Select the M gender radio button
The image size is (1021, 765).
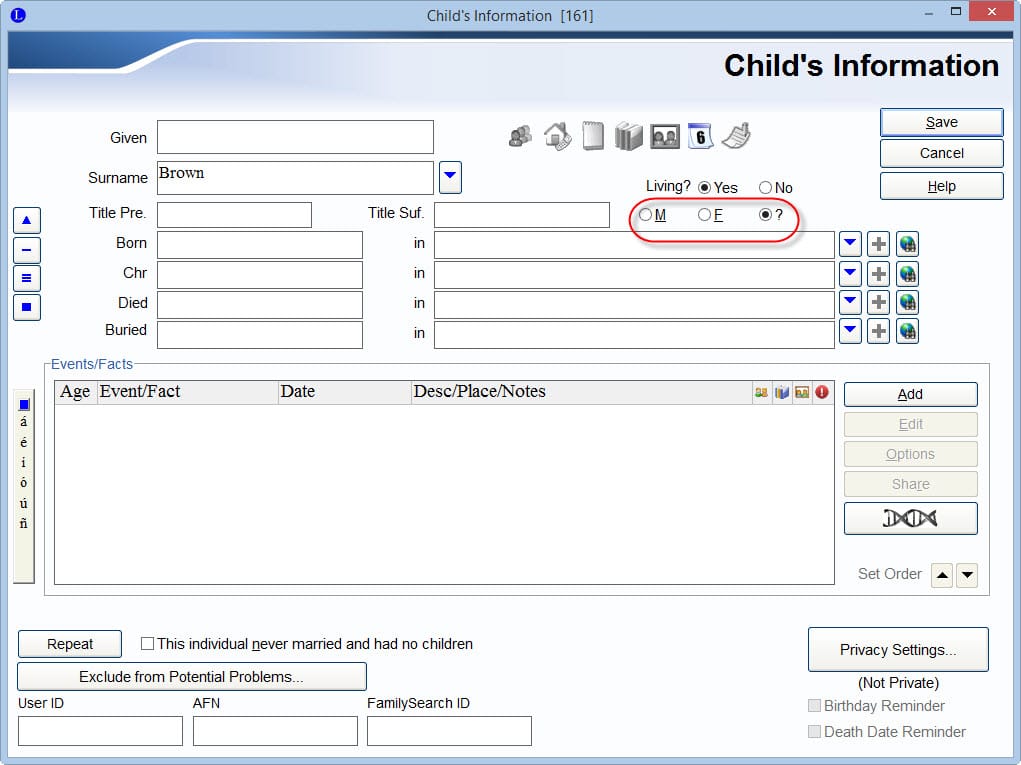click(x=645, y=214)
